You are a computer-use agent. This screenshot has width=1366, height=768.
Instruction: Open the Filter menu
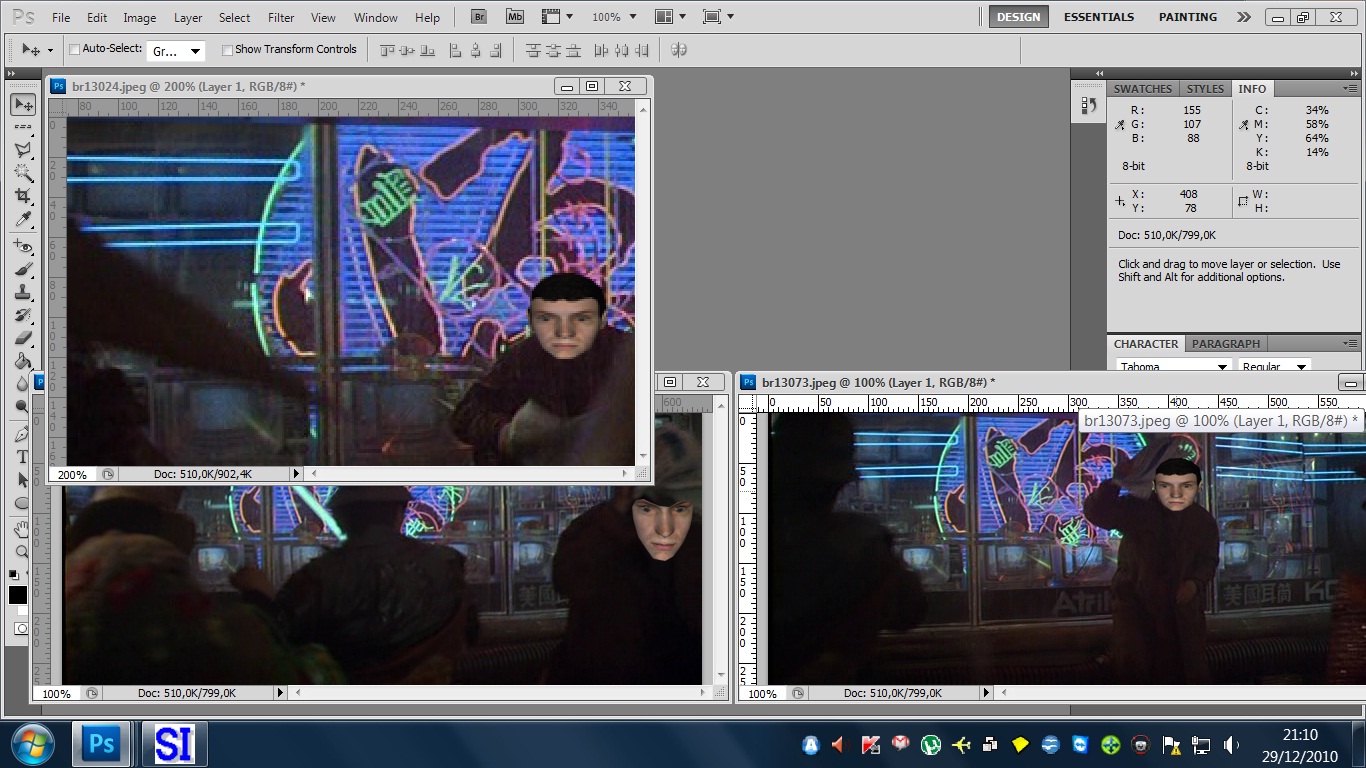pyautogui.click(x=281, y=17)
